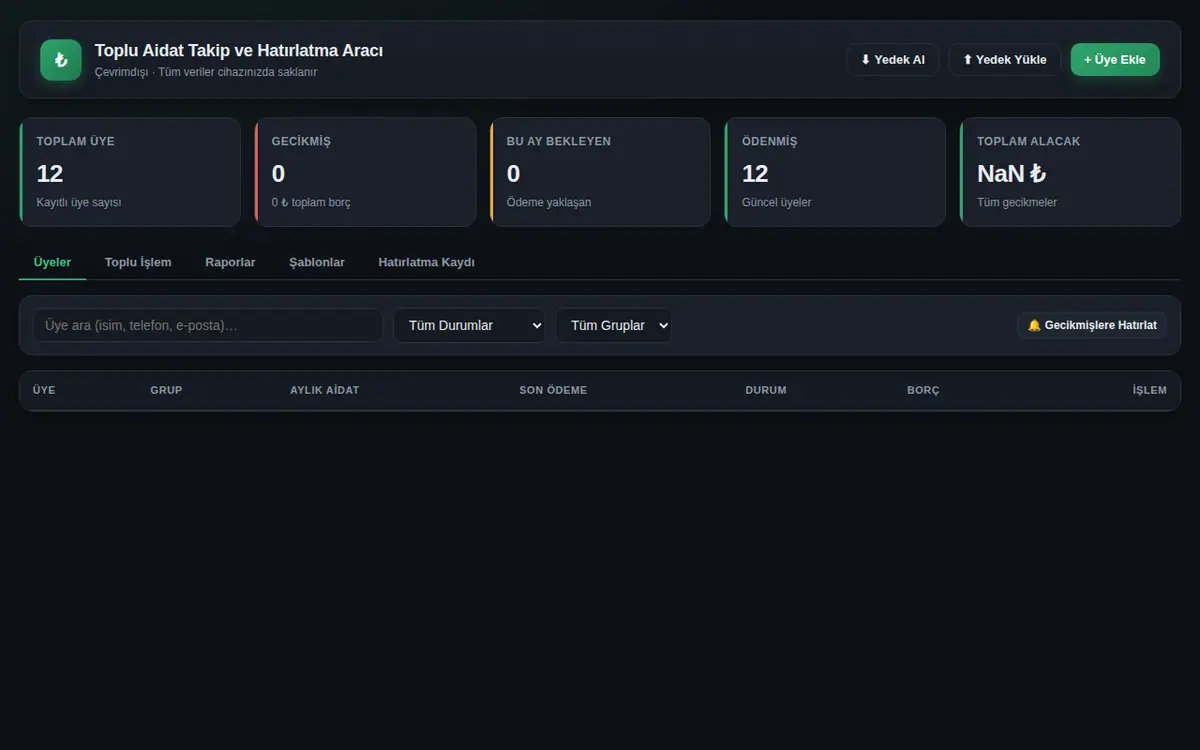Image resolution: width=1200 pixels, height=750 pixels.
Task: Expand the Tüm Durumlar status dropdown
Action: click(x=469, y=325)
